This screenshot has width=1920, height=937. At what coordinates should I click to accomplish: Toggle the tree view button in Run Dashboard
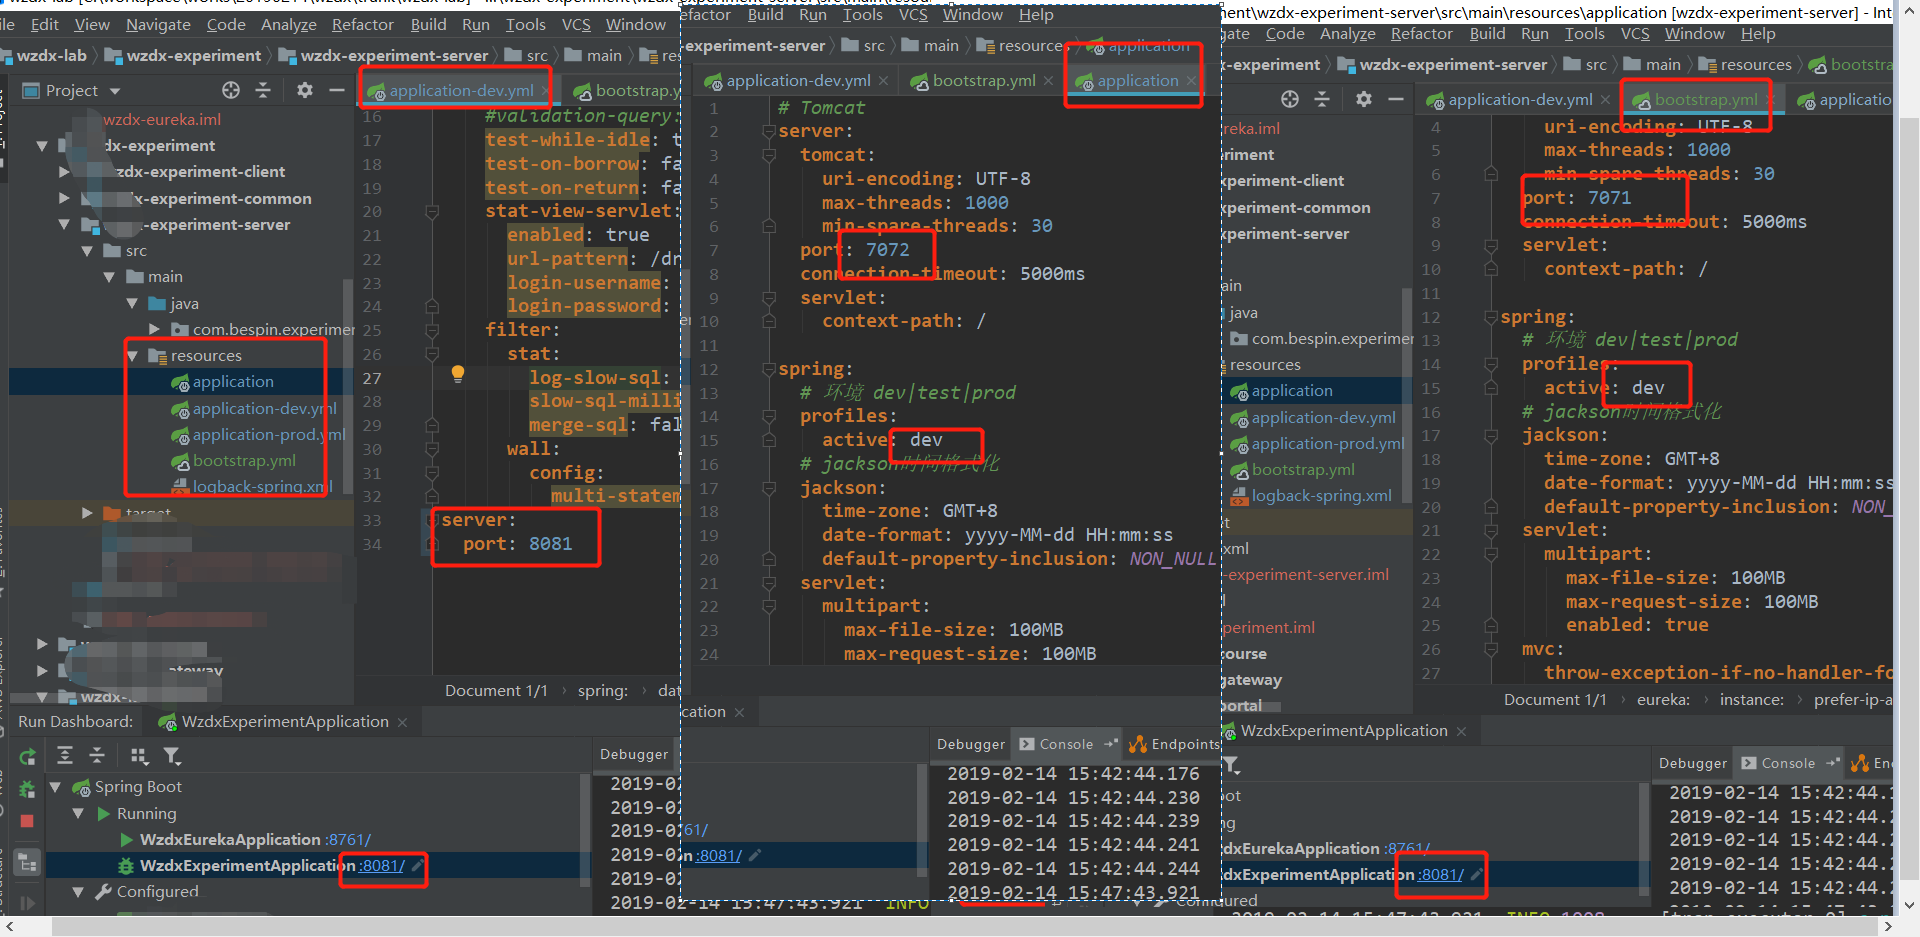[x=28, y=863]
